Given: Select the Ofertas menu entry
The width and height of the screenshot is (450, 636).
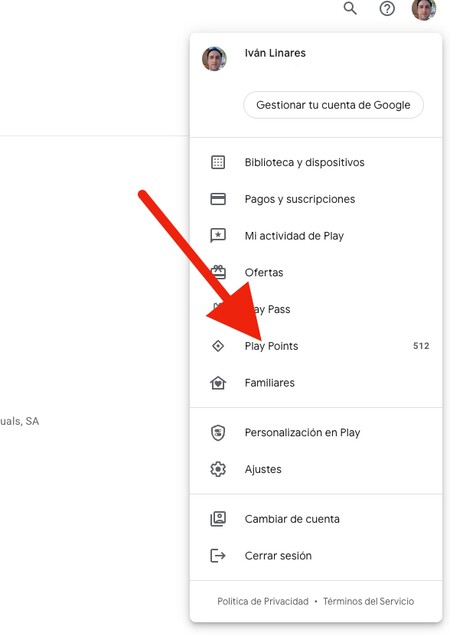Looking at the screenshot, I should (x=316, y=273).
